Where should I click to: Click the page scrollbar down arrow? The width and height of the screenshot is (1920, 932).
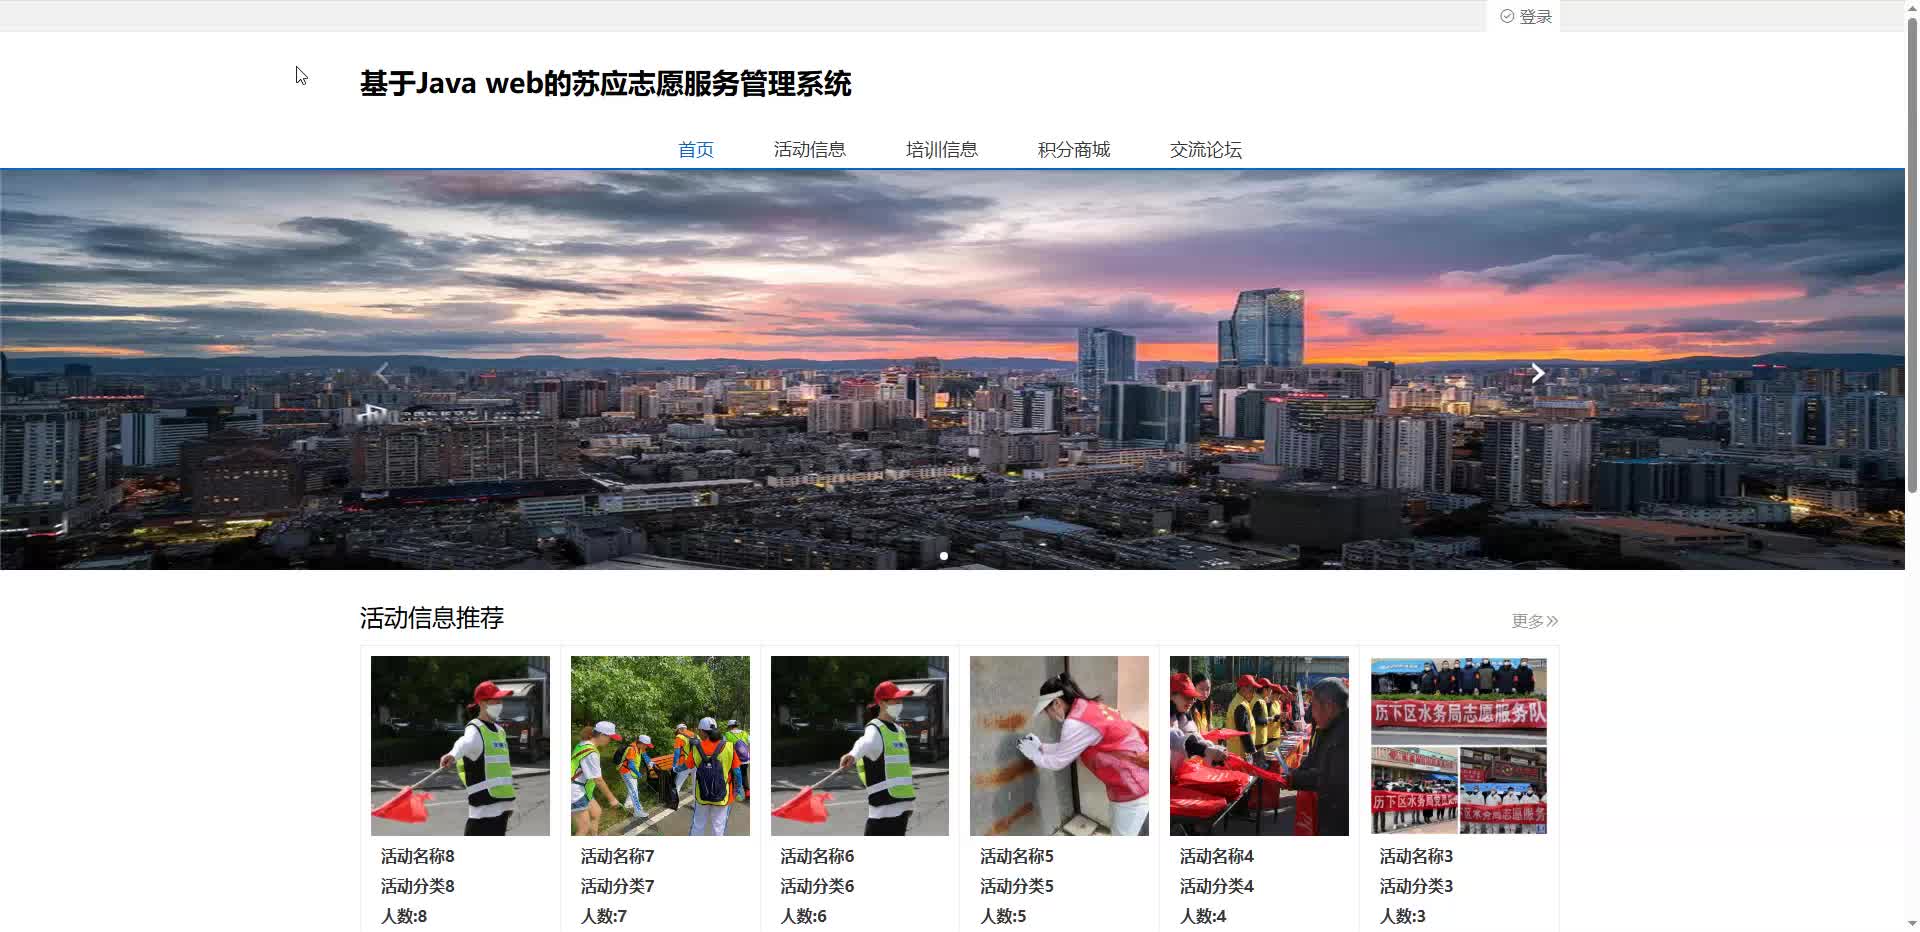1912,924
